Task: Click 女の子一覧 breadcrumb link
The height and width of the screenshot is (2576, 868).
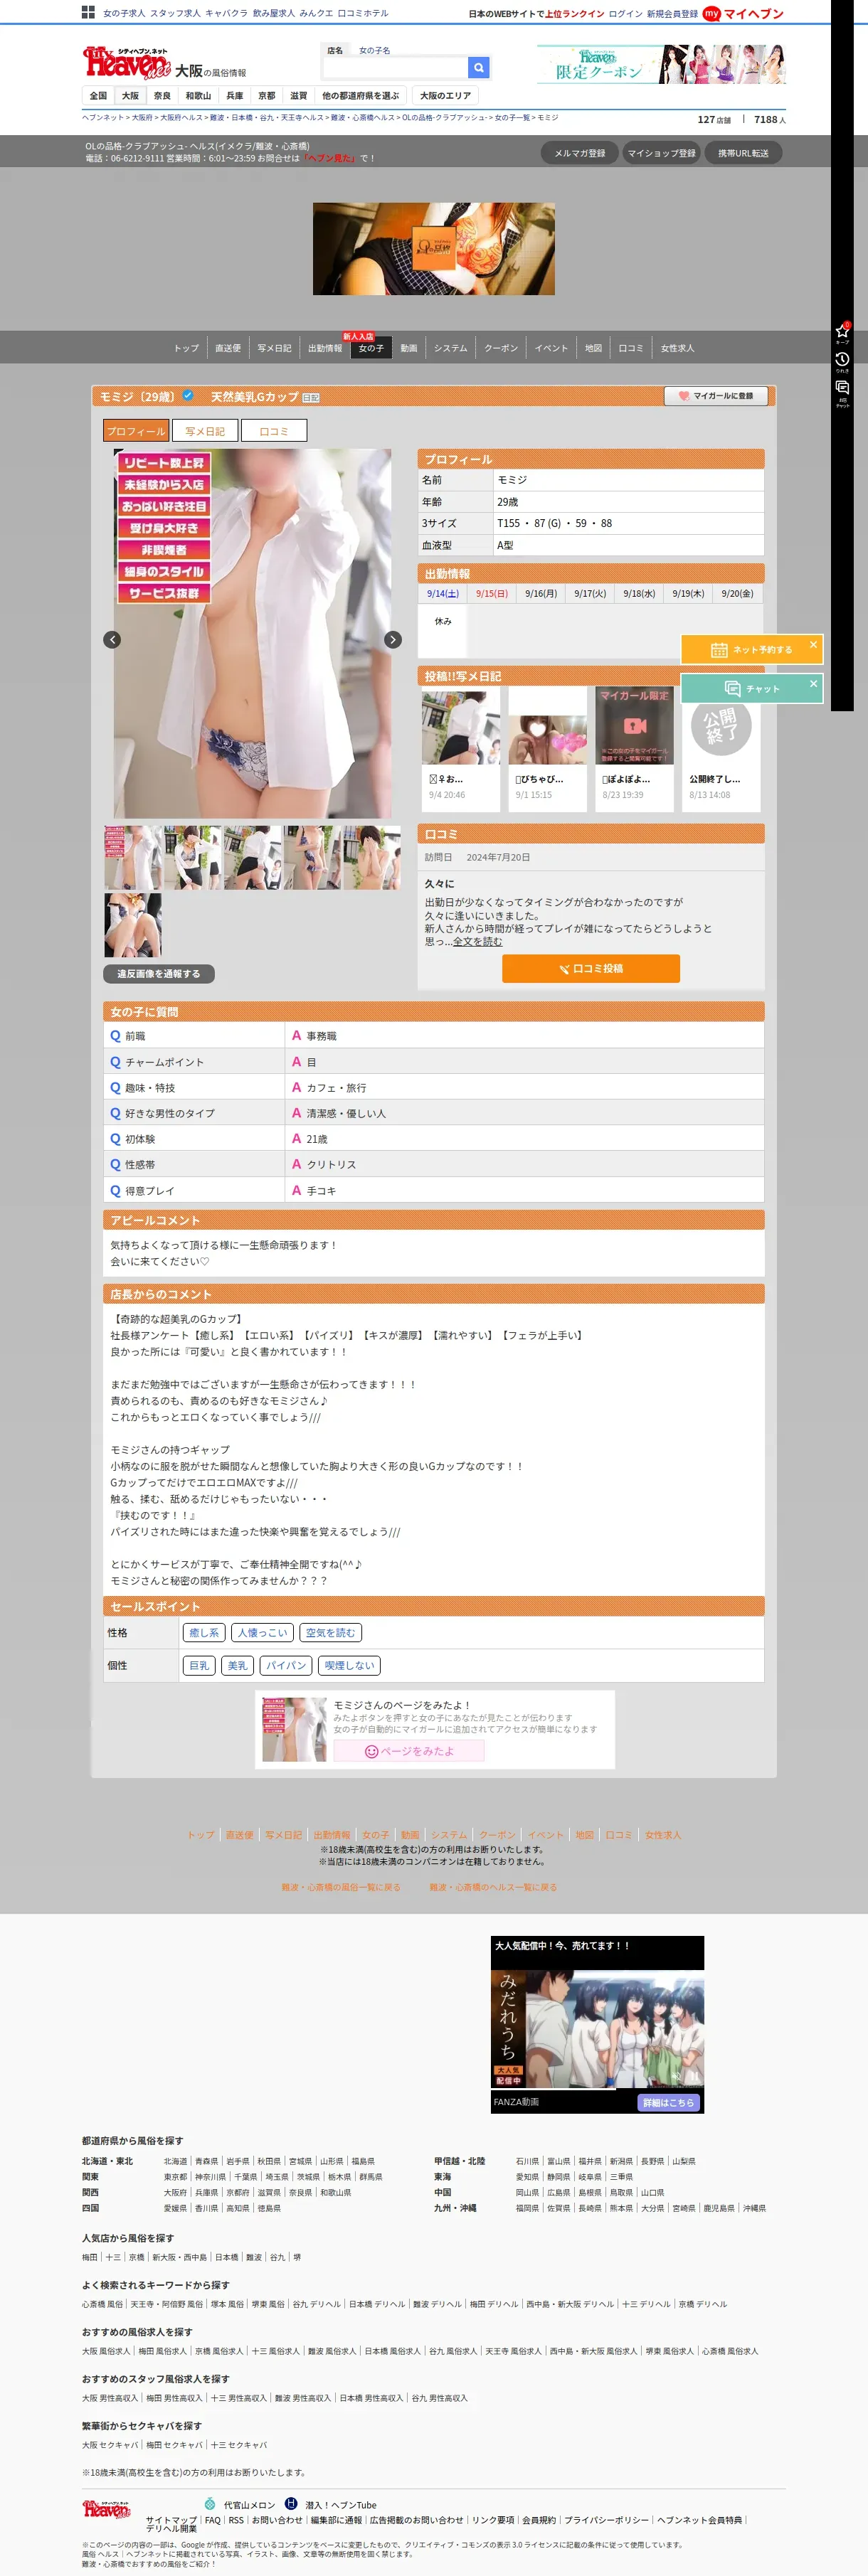Action: [512, 118]
